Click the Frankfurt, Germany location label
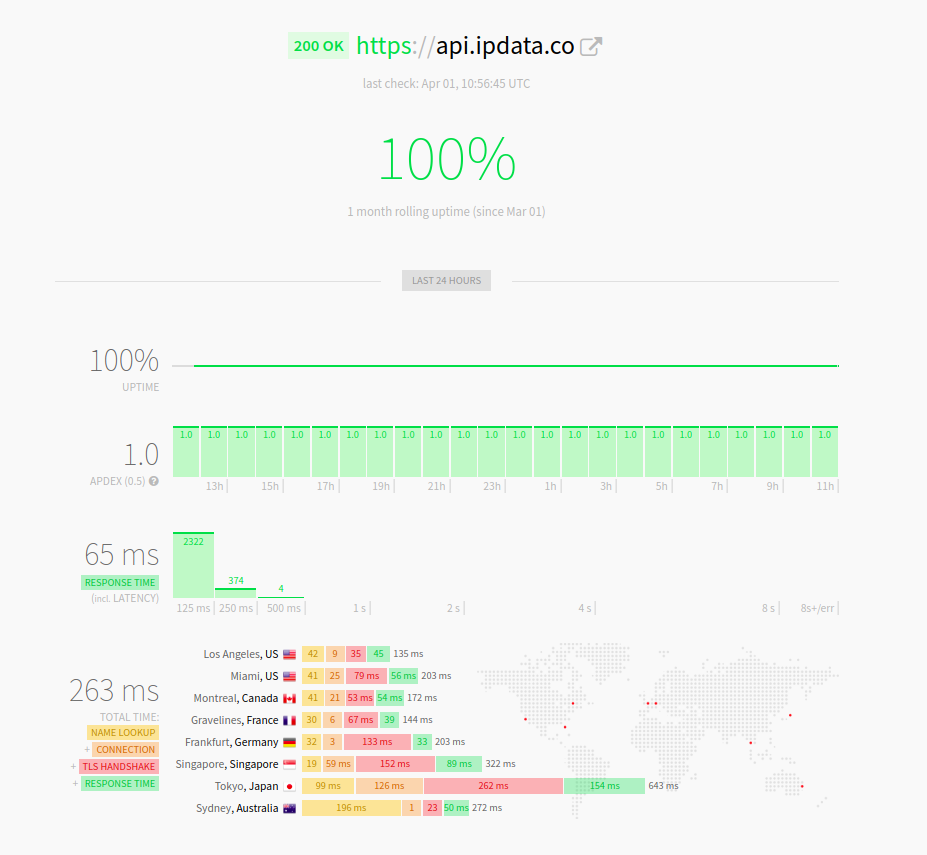Viewport: 927px width, 855px height. pos(231,742)
